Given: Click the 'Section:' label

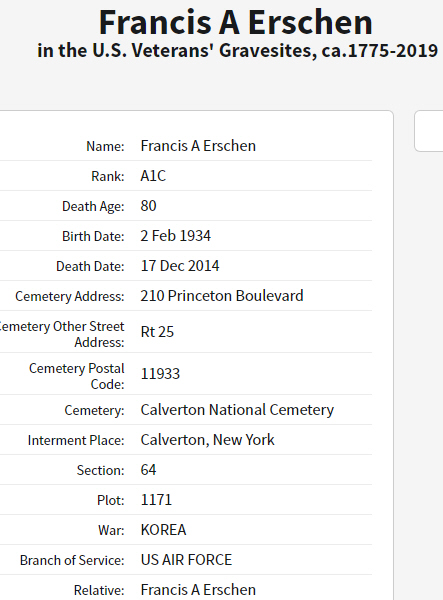Looking at the screenshot, I should click(x=101, y=470).
